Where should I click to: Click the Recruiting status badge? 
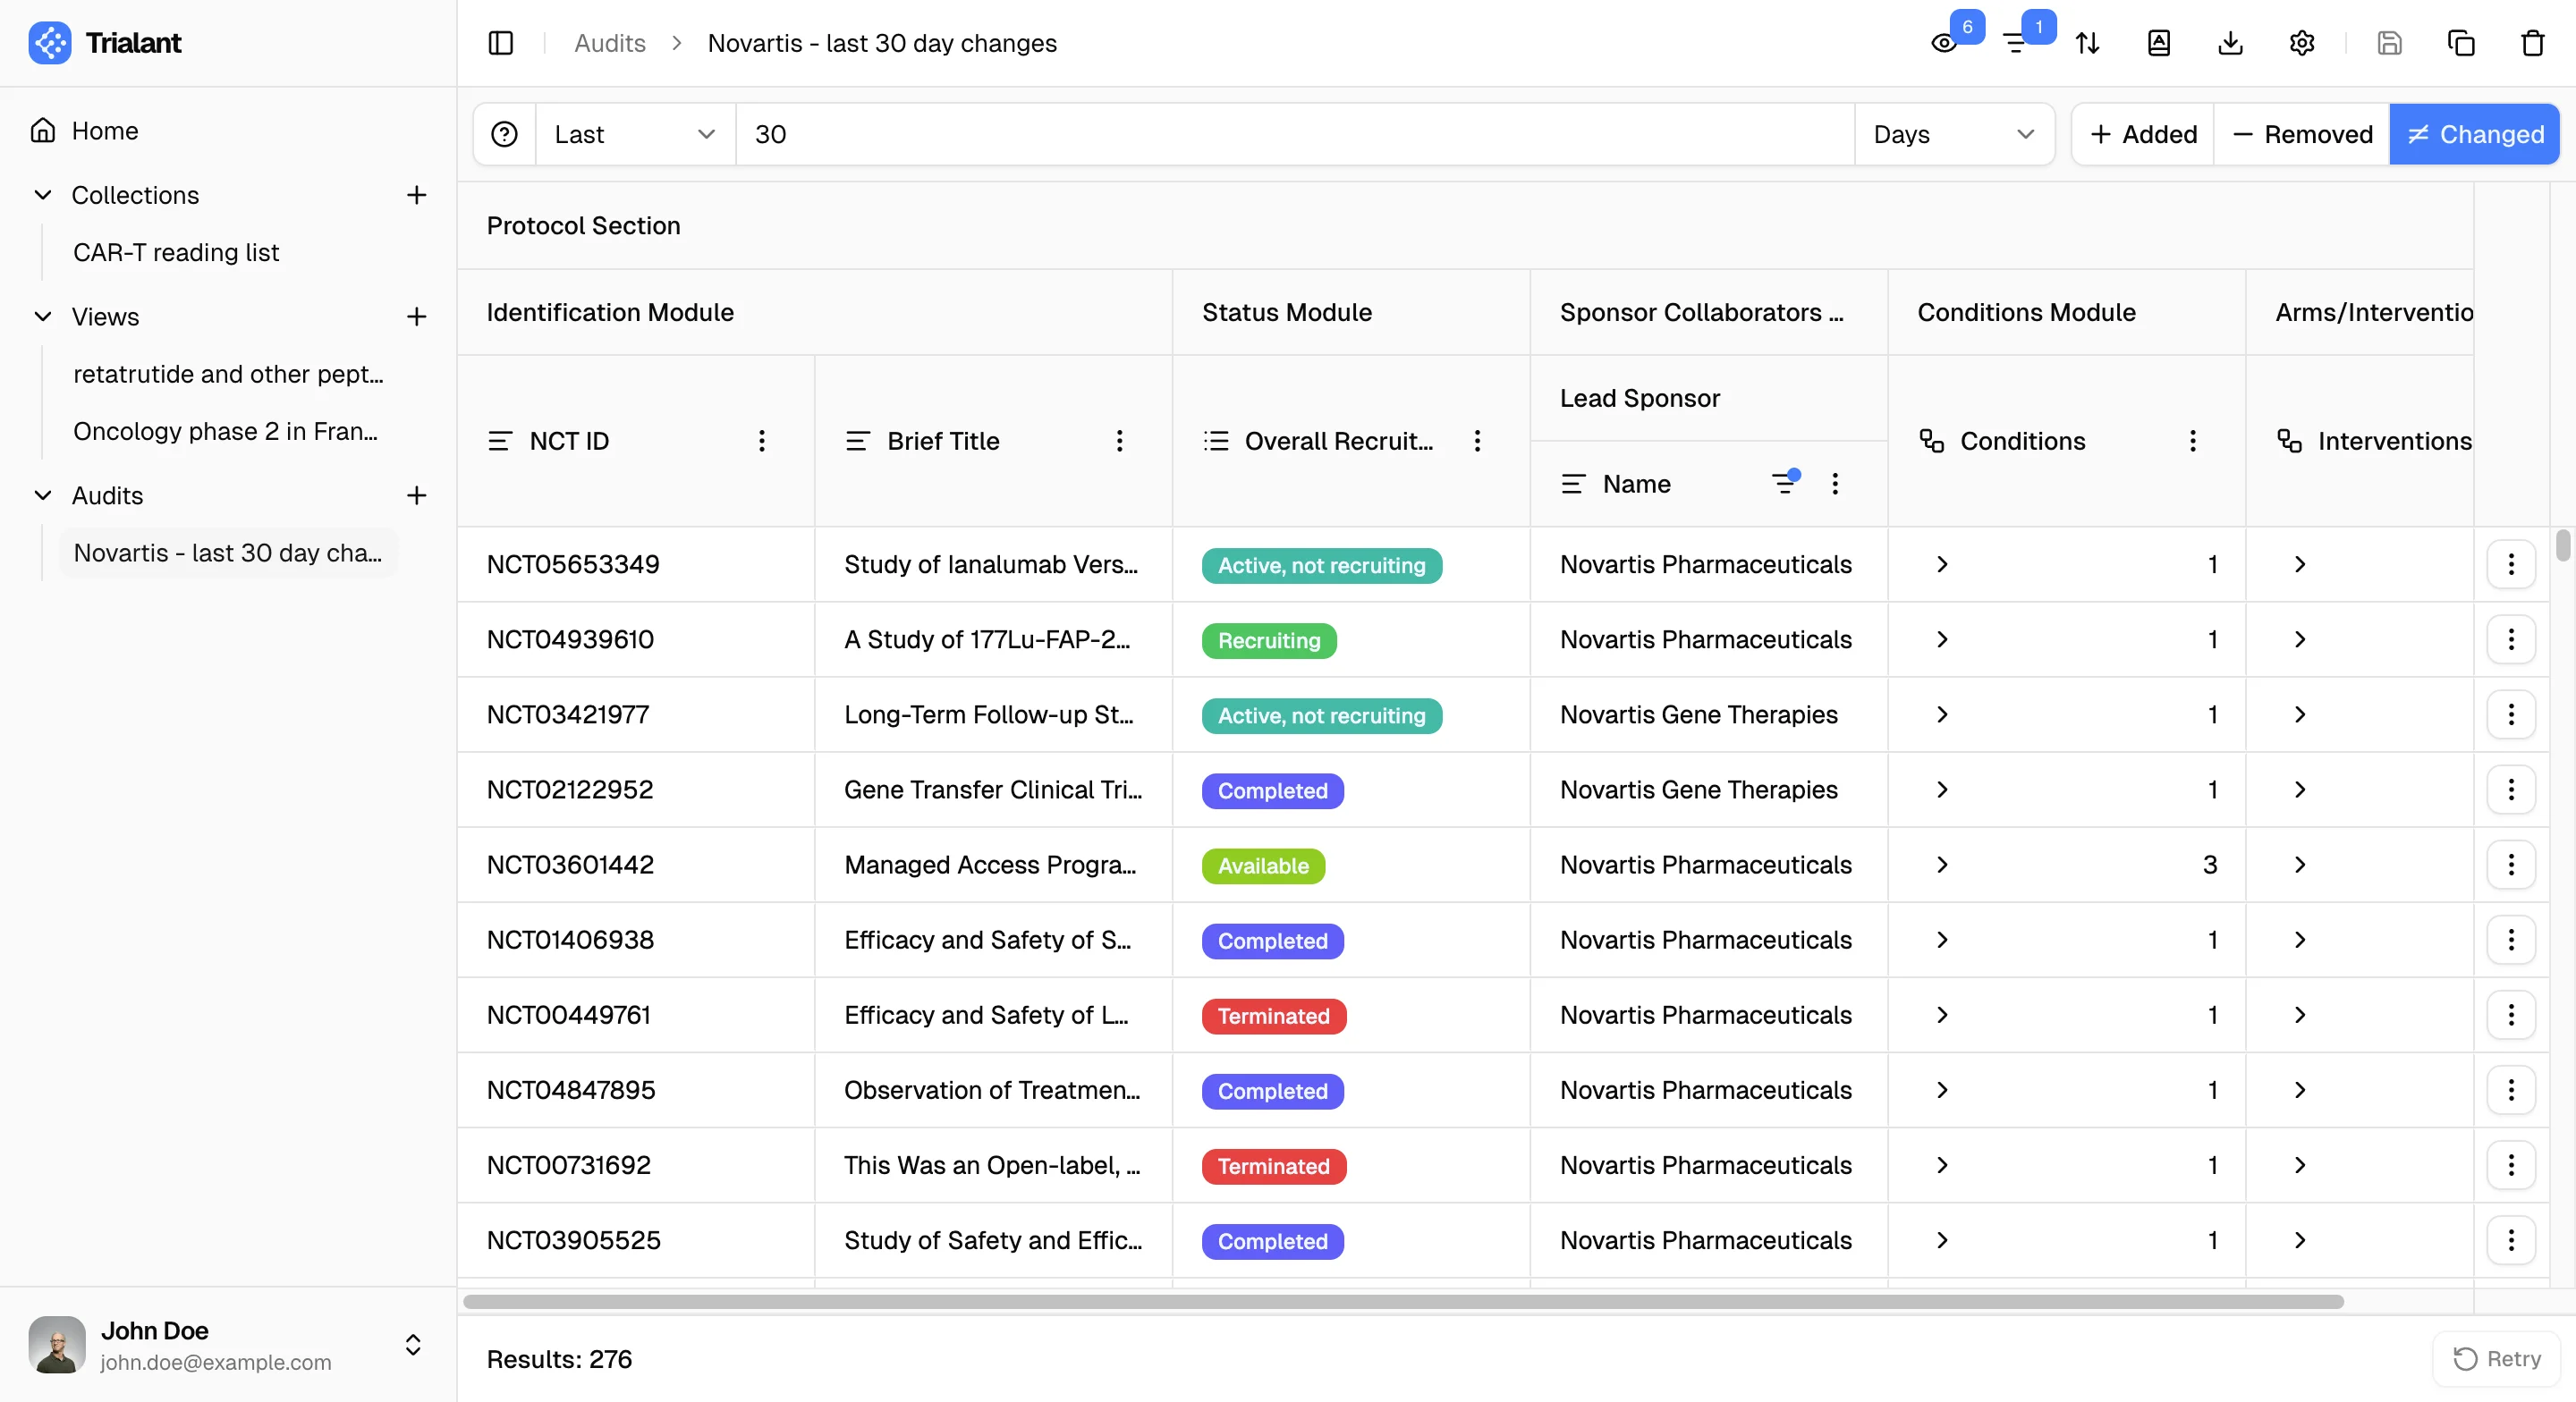click(x=1269, y=641)
